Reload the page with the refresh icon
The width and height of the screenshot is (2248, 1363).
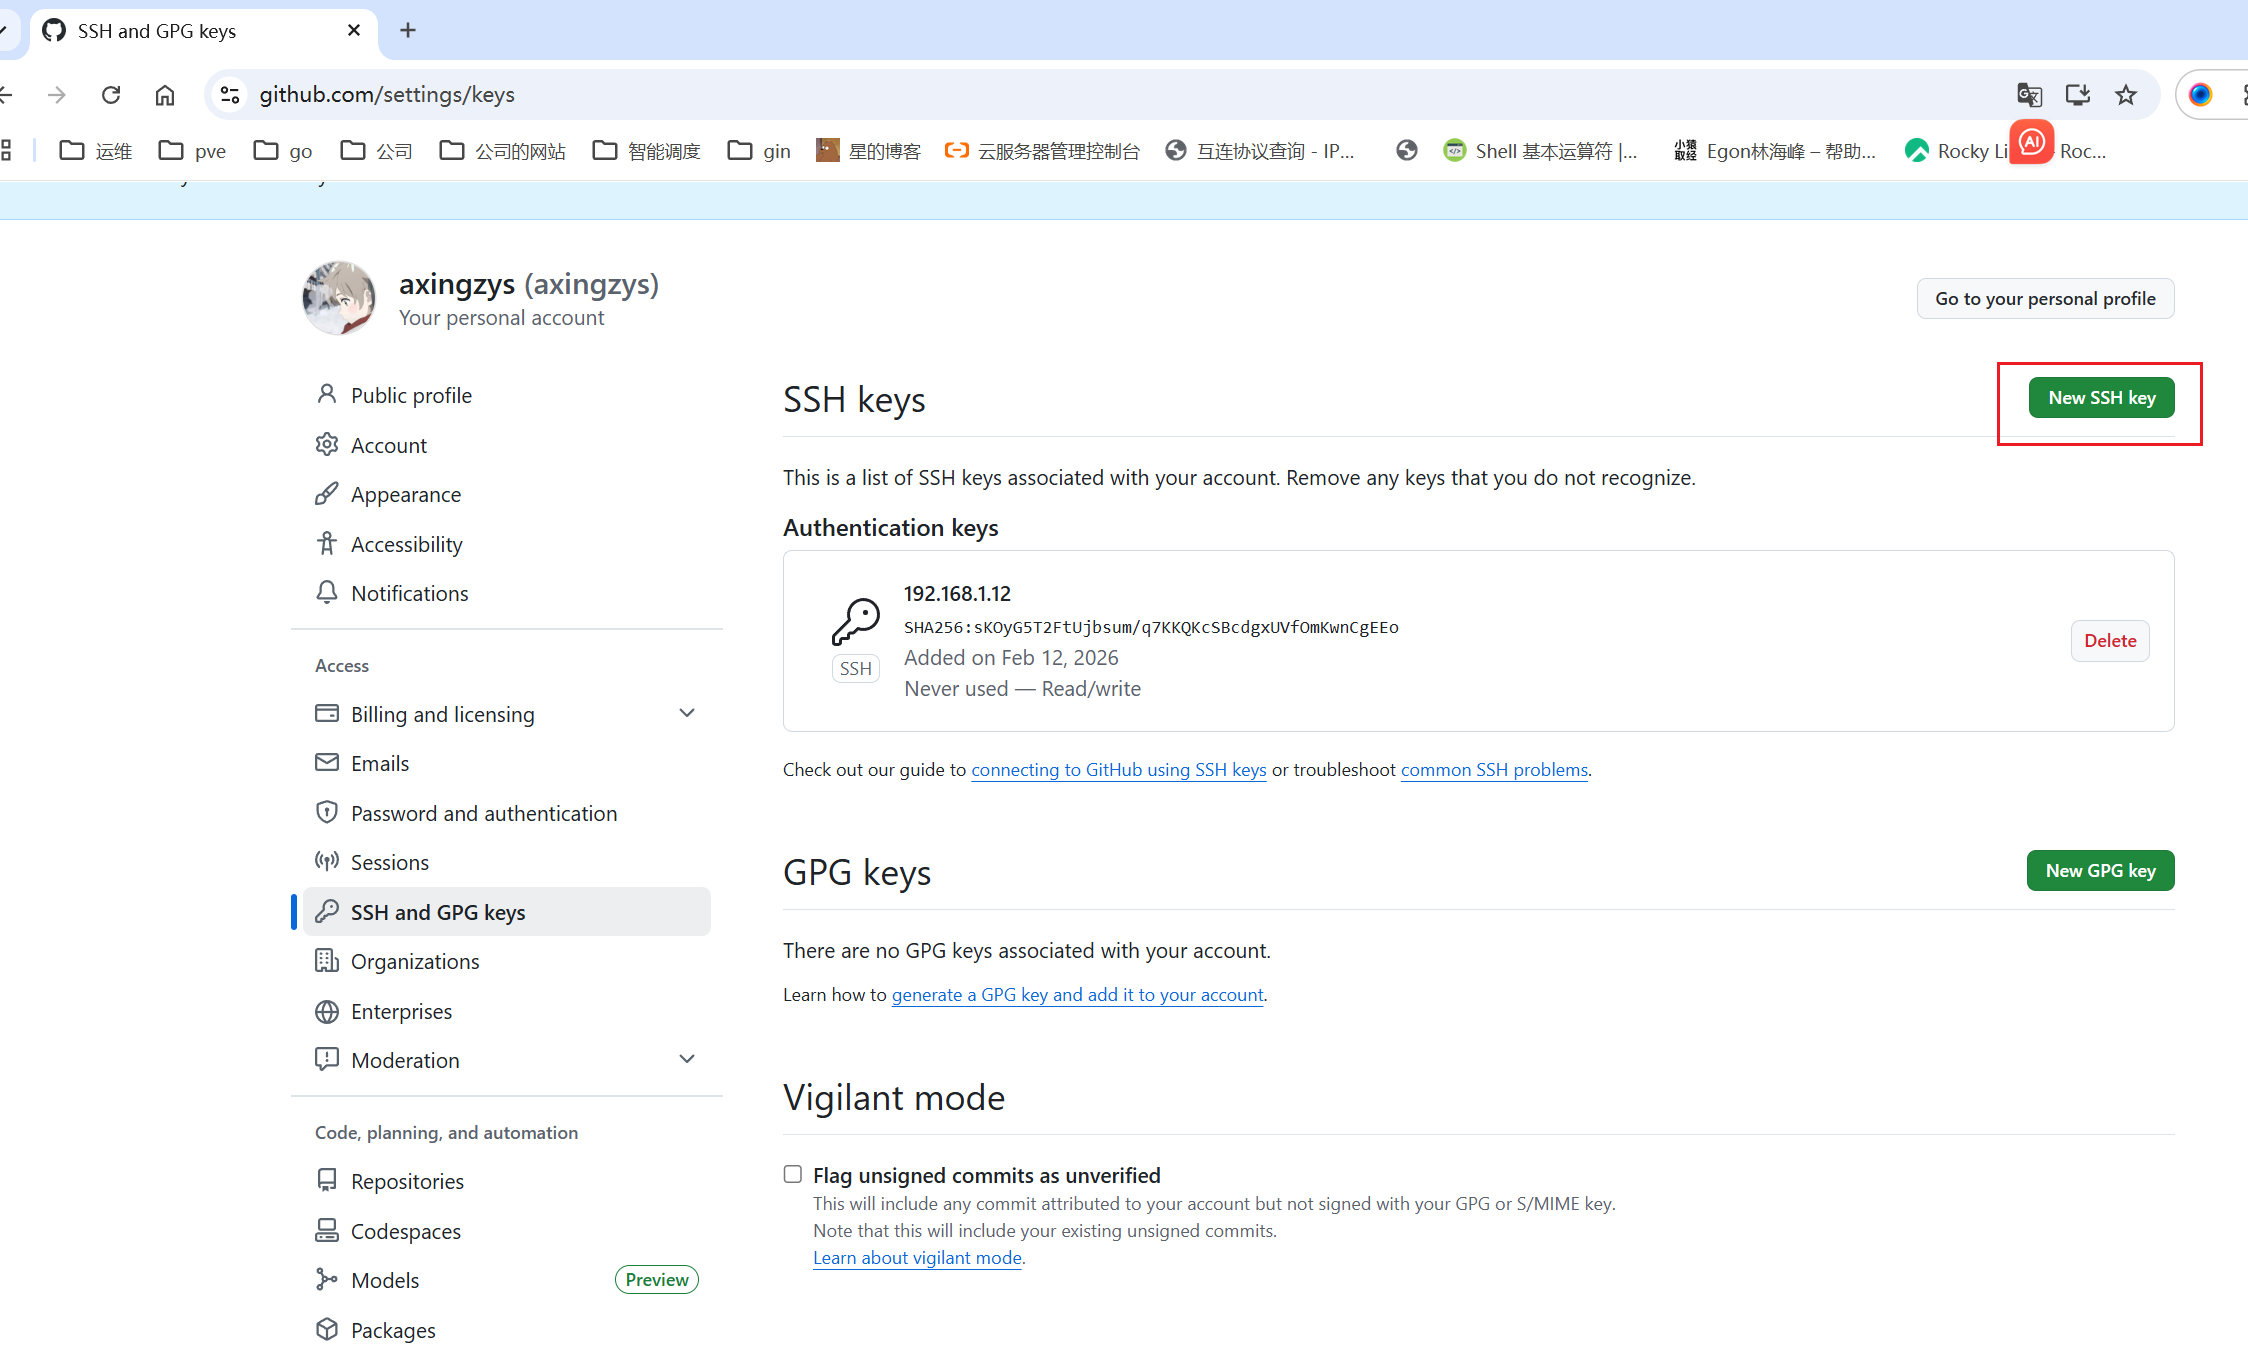(111, 95)
